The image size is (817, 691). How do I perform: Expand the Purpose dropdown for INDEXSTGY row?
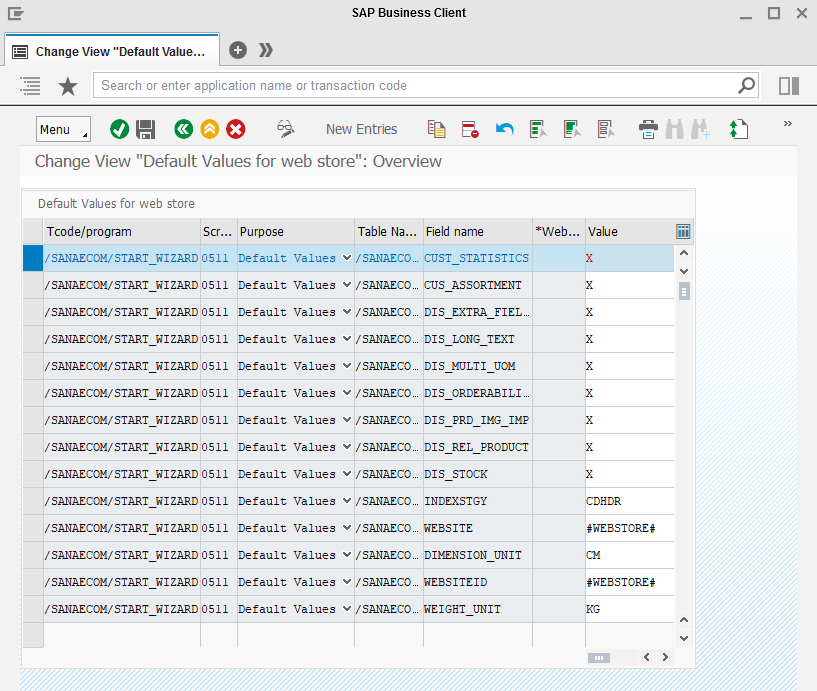(x=346, y=501)
